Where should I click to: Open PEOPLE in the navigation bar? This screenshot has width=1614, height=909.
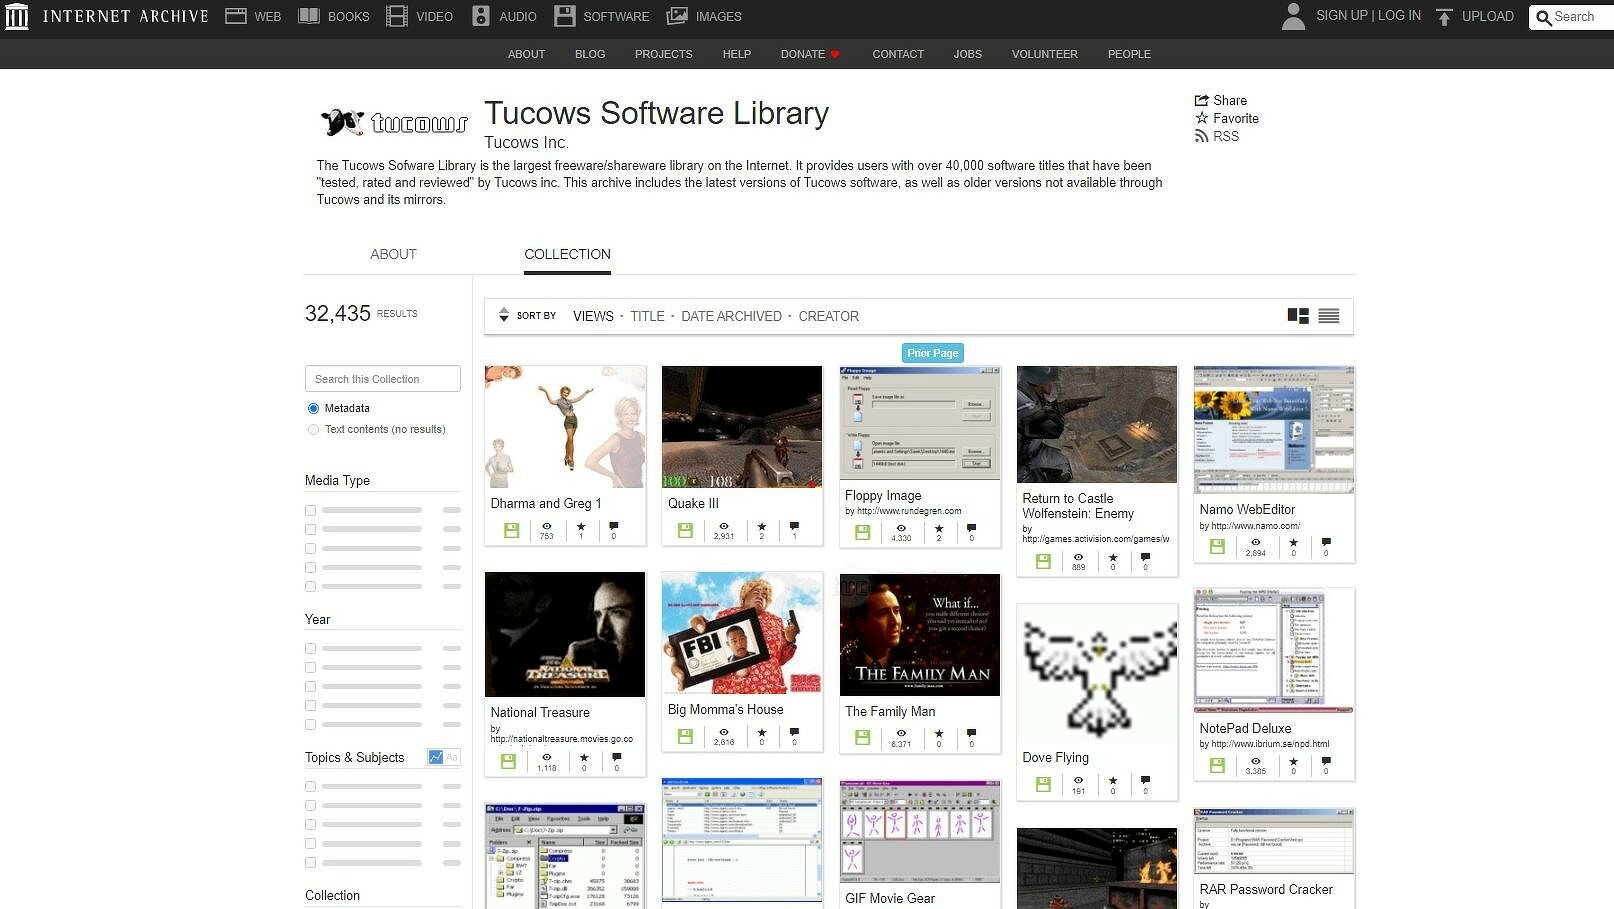point(1129,54)
